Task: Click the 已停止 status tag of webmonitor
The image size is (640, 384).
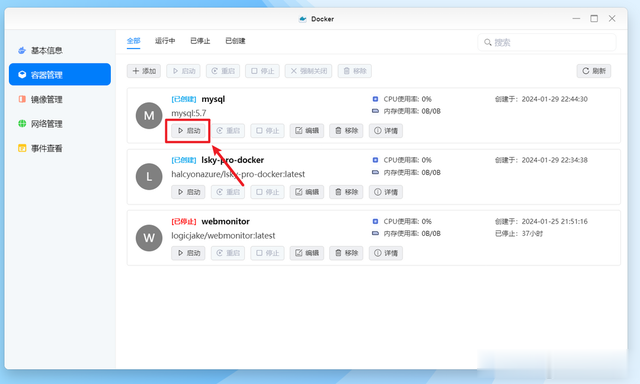Action: tap(184, 221)
